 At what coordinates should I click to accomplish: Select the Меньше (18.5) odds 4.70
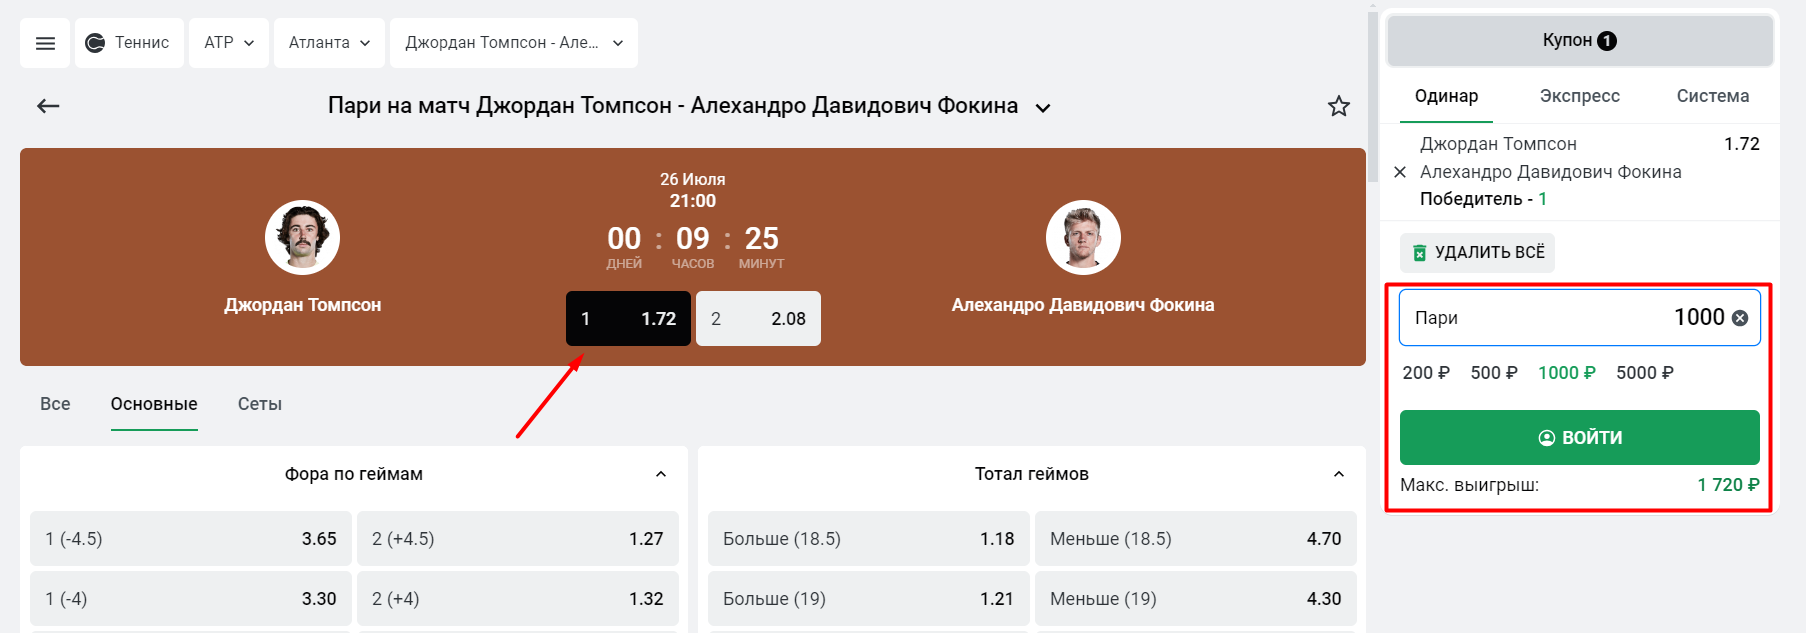pos(1195,538)
